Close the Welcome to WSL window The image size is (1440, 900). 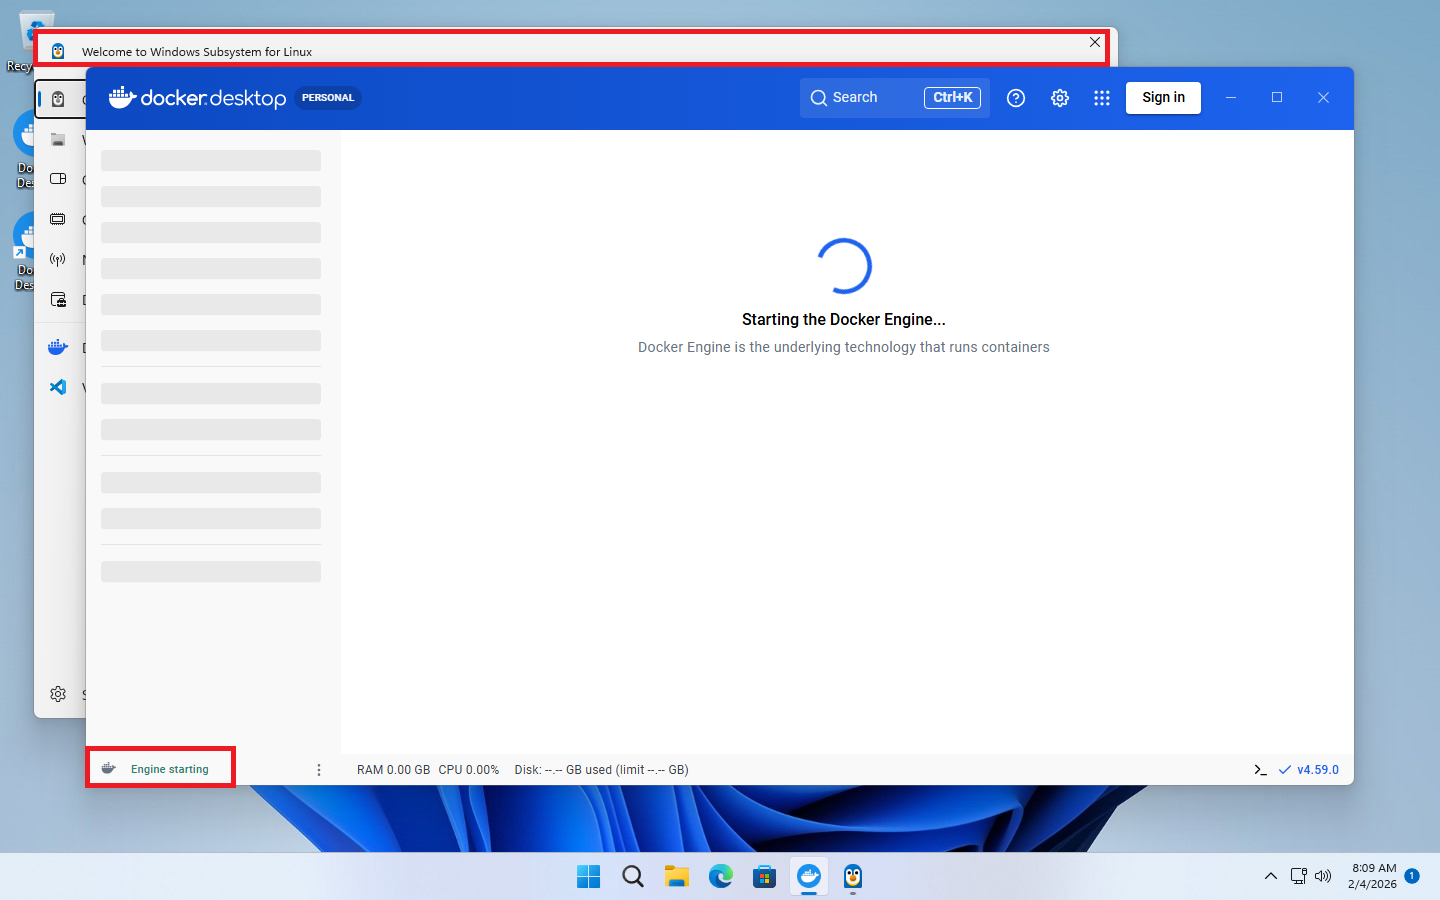(x=1095, y=42)
